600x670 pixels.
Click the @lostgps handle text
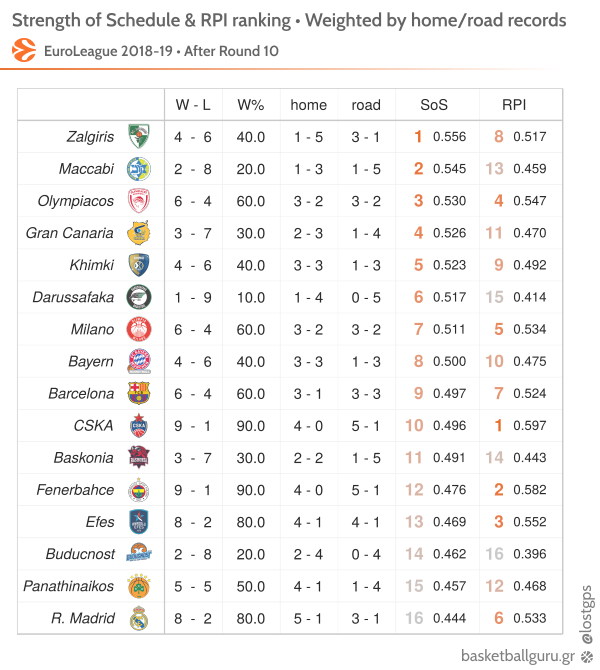coord(587,614)
